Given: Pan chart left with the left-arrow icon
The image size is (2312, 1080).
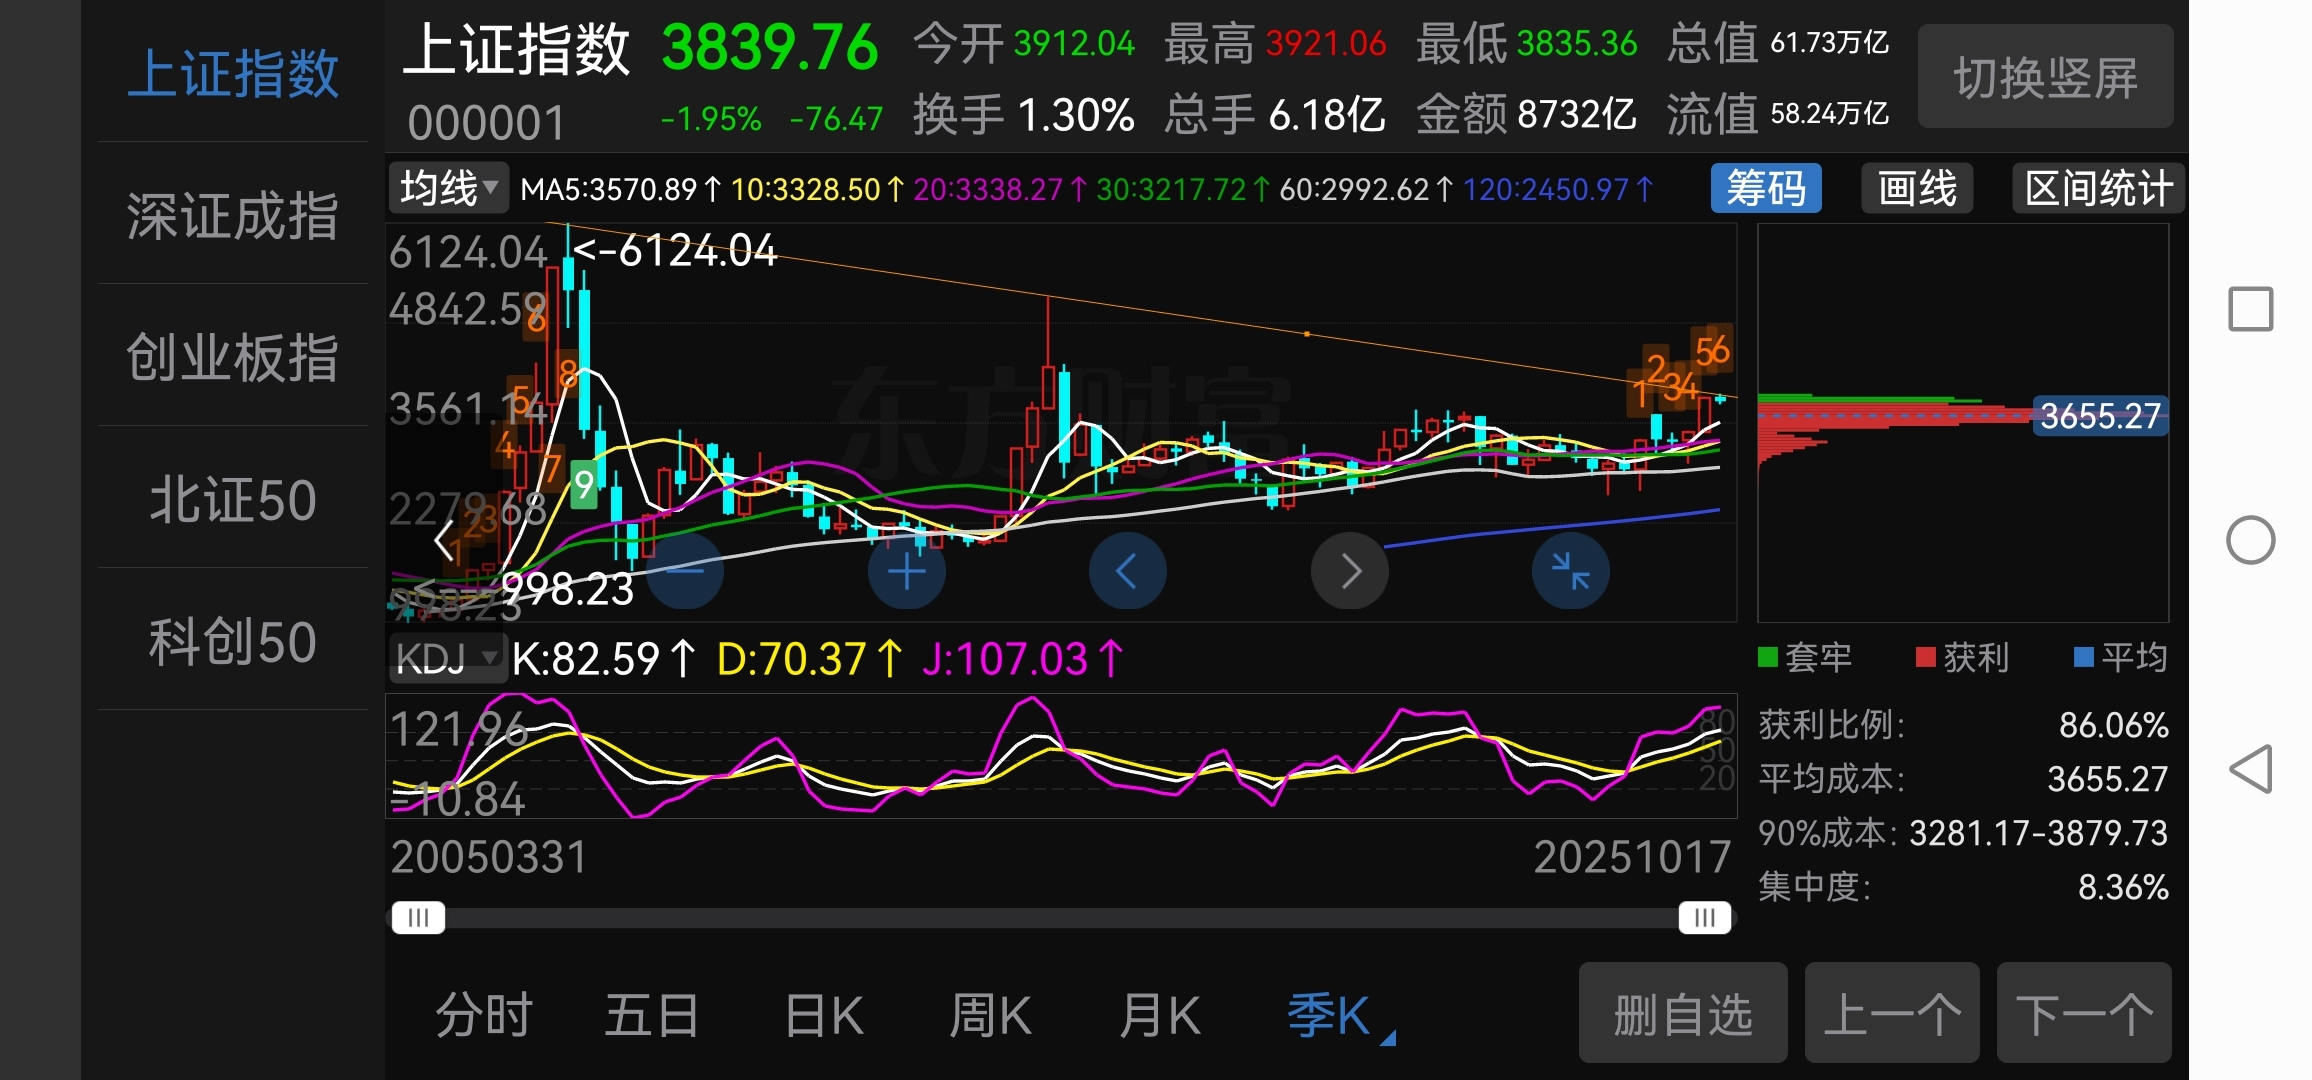Looking at the screenshot, I should coord(1127,569).
